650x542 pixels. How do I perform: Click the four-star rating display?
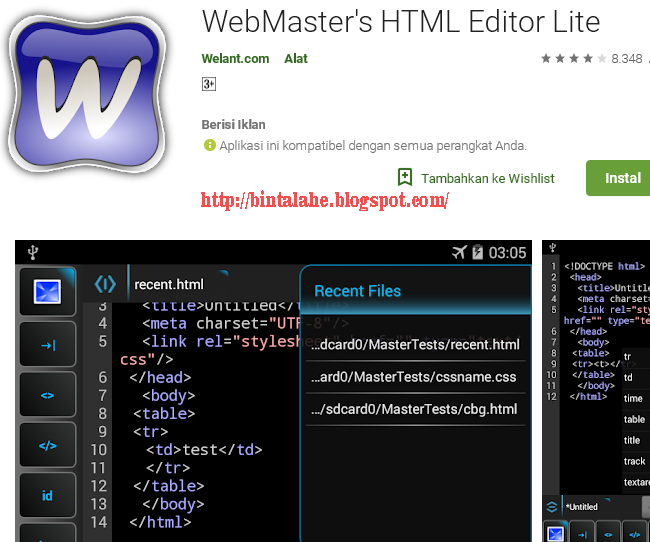click(x=573, y=59)
